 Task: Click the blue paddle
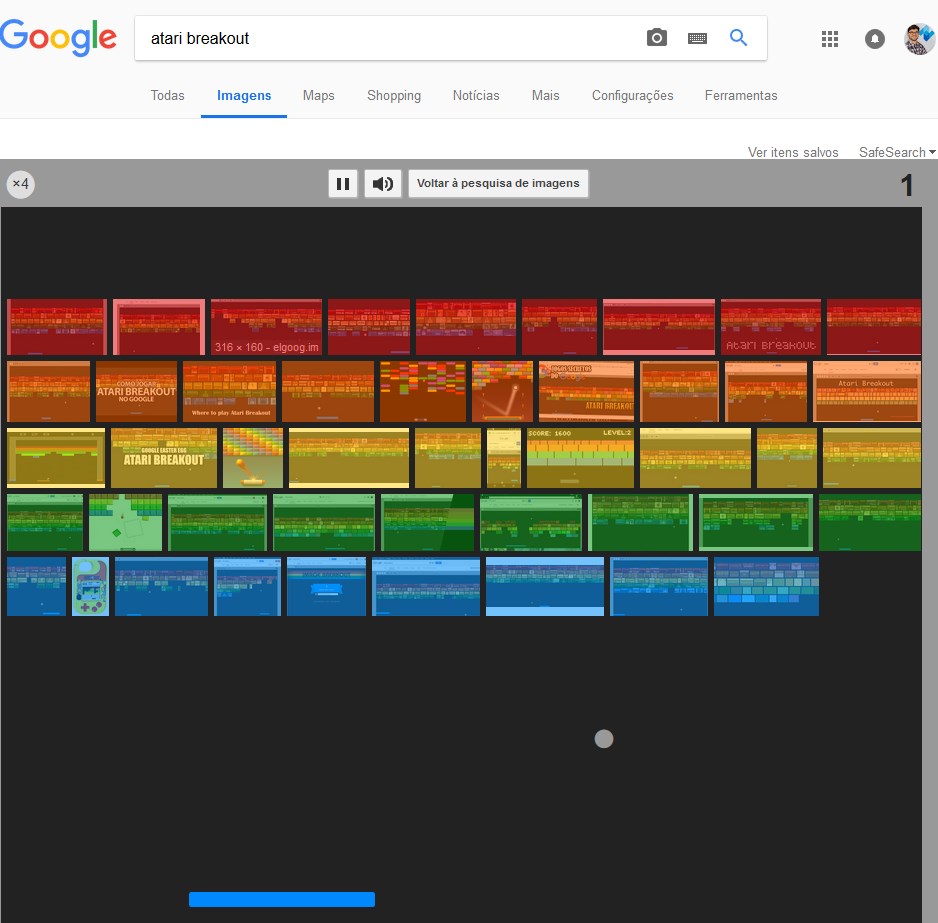[282, 899]
